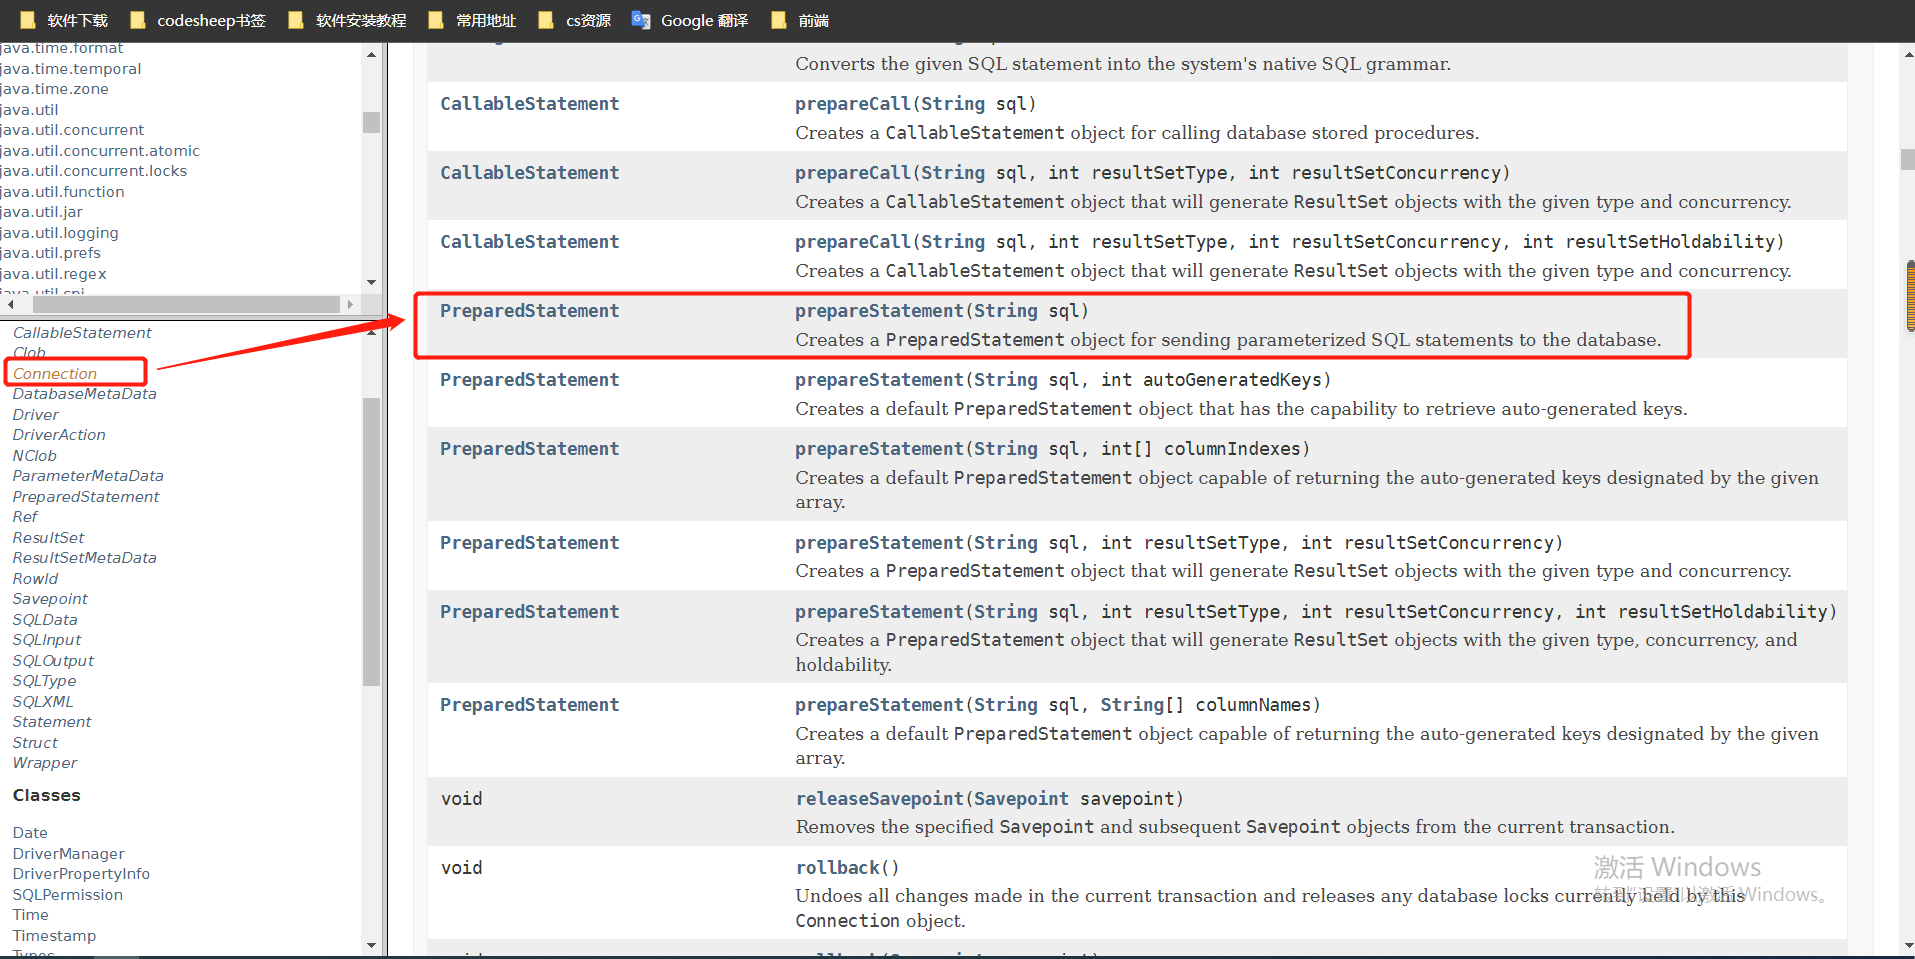Open Savepoint parameter type in releaseSavepoint

click(x=1021, y=799)
